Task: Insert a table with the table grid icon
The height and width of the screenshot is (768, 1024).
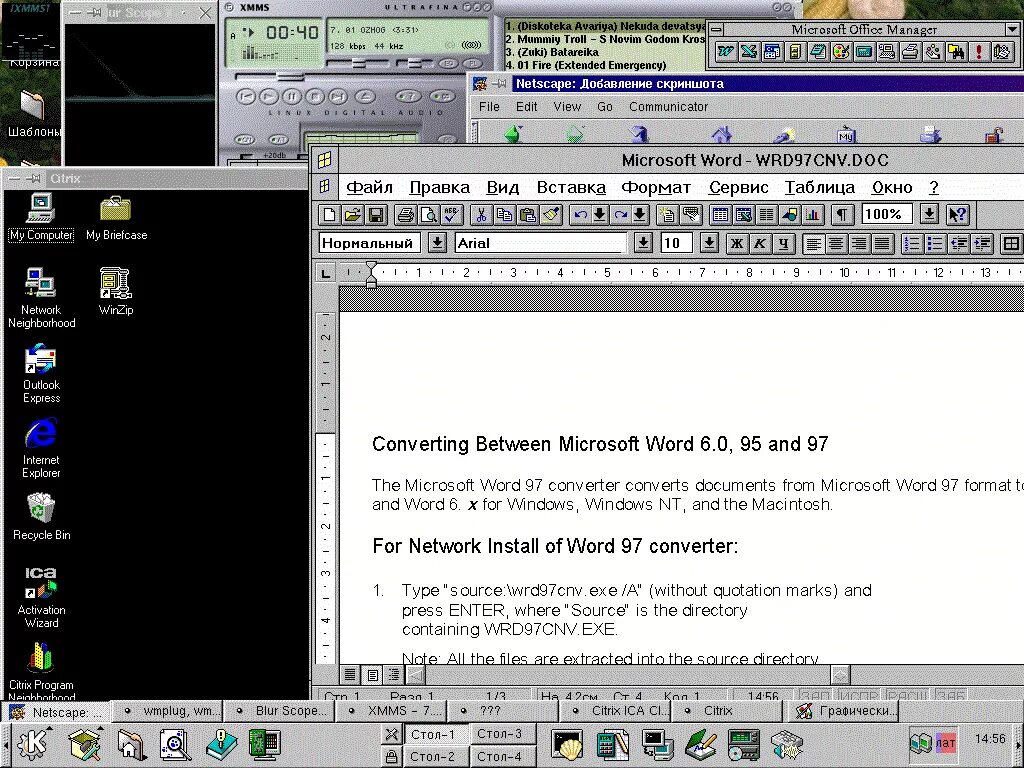Action: click(720, 214)
